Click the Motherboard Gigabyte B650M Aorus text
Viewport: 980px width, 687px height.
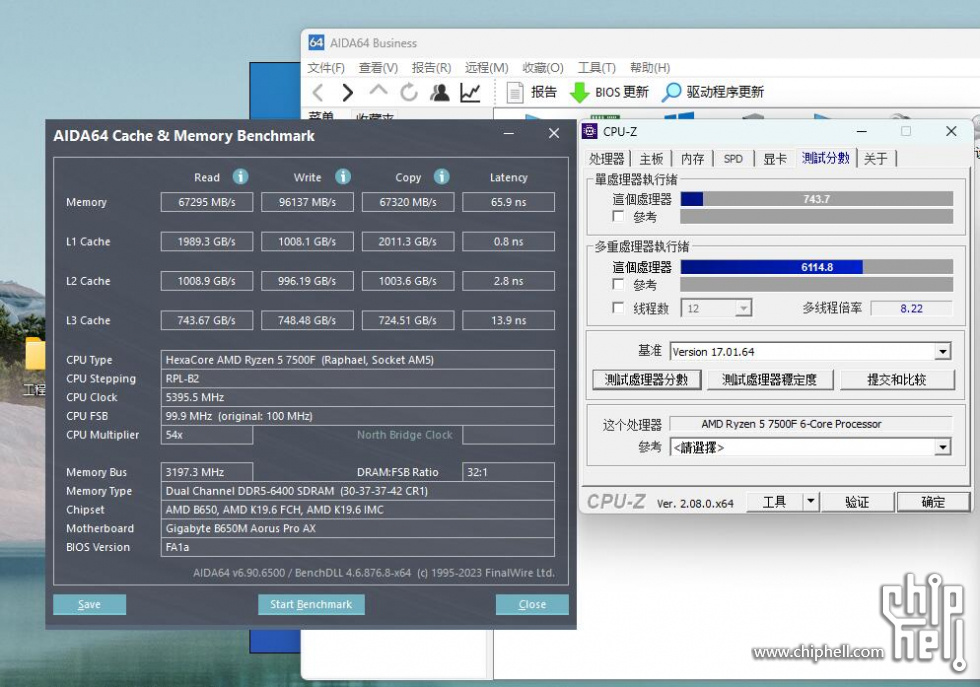coord(241,528)
